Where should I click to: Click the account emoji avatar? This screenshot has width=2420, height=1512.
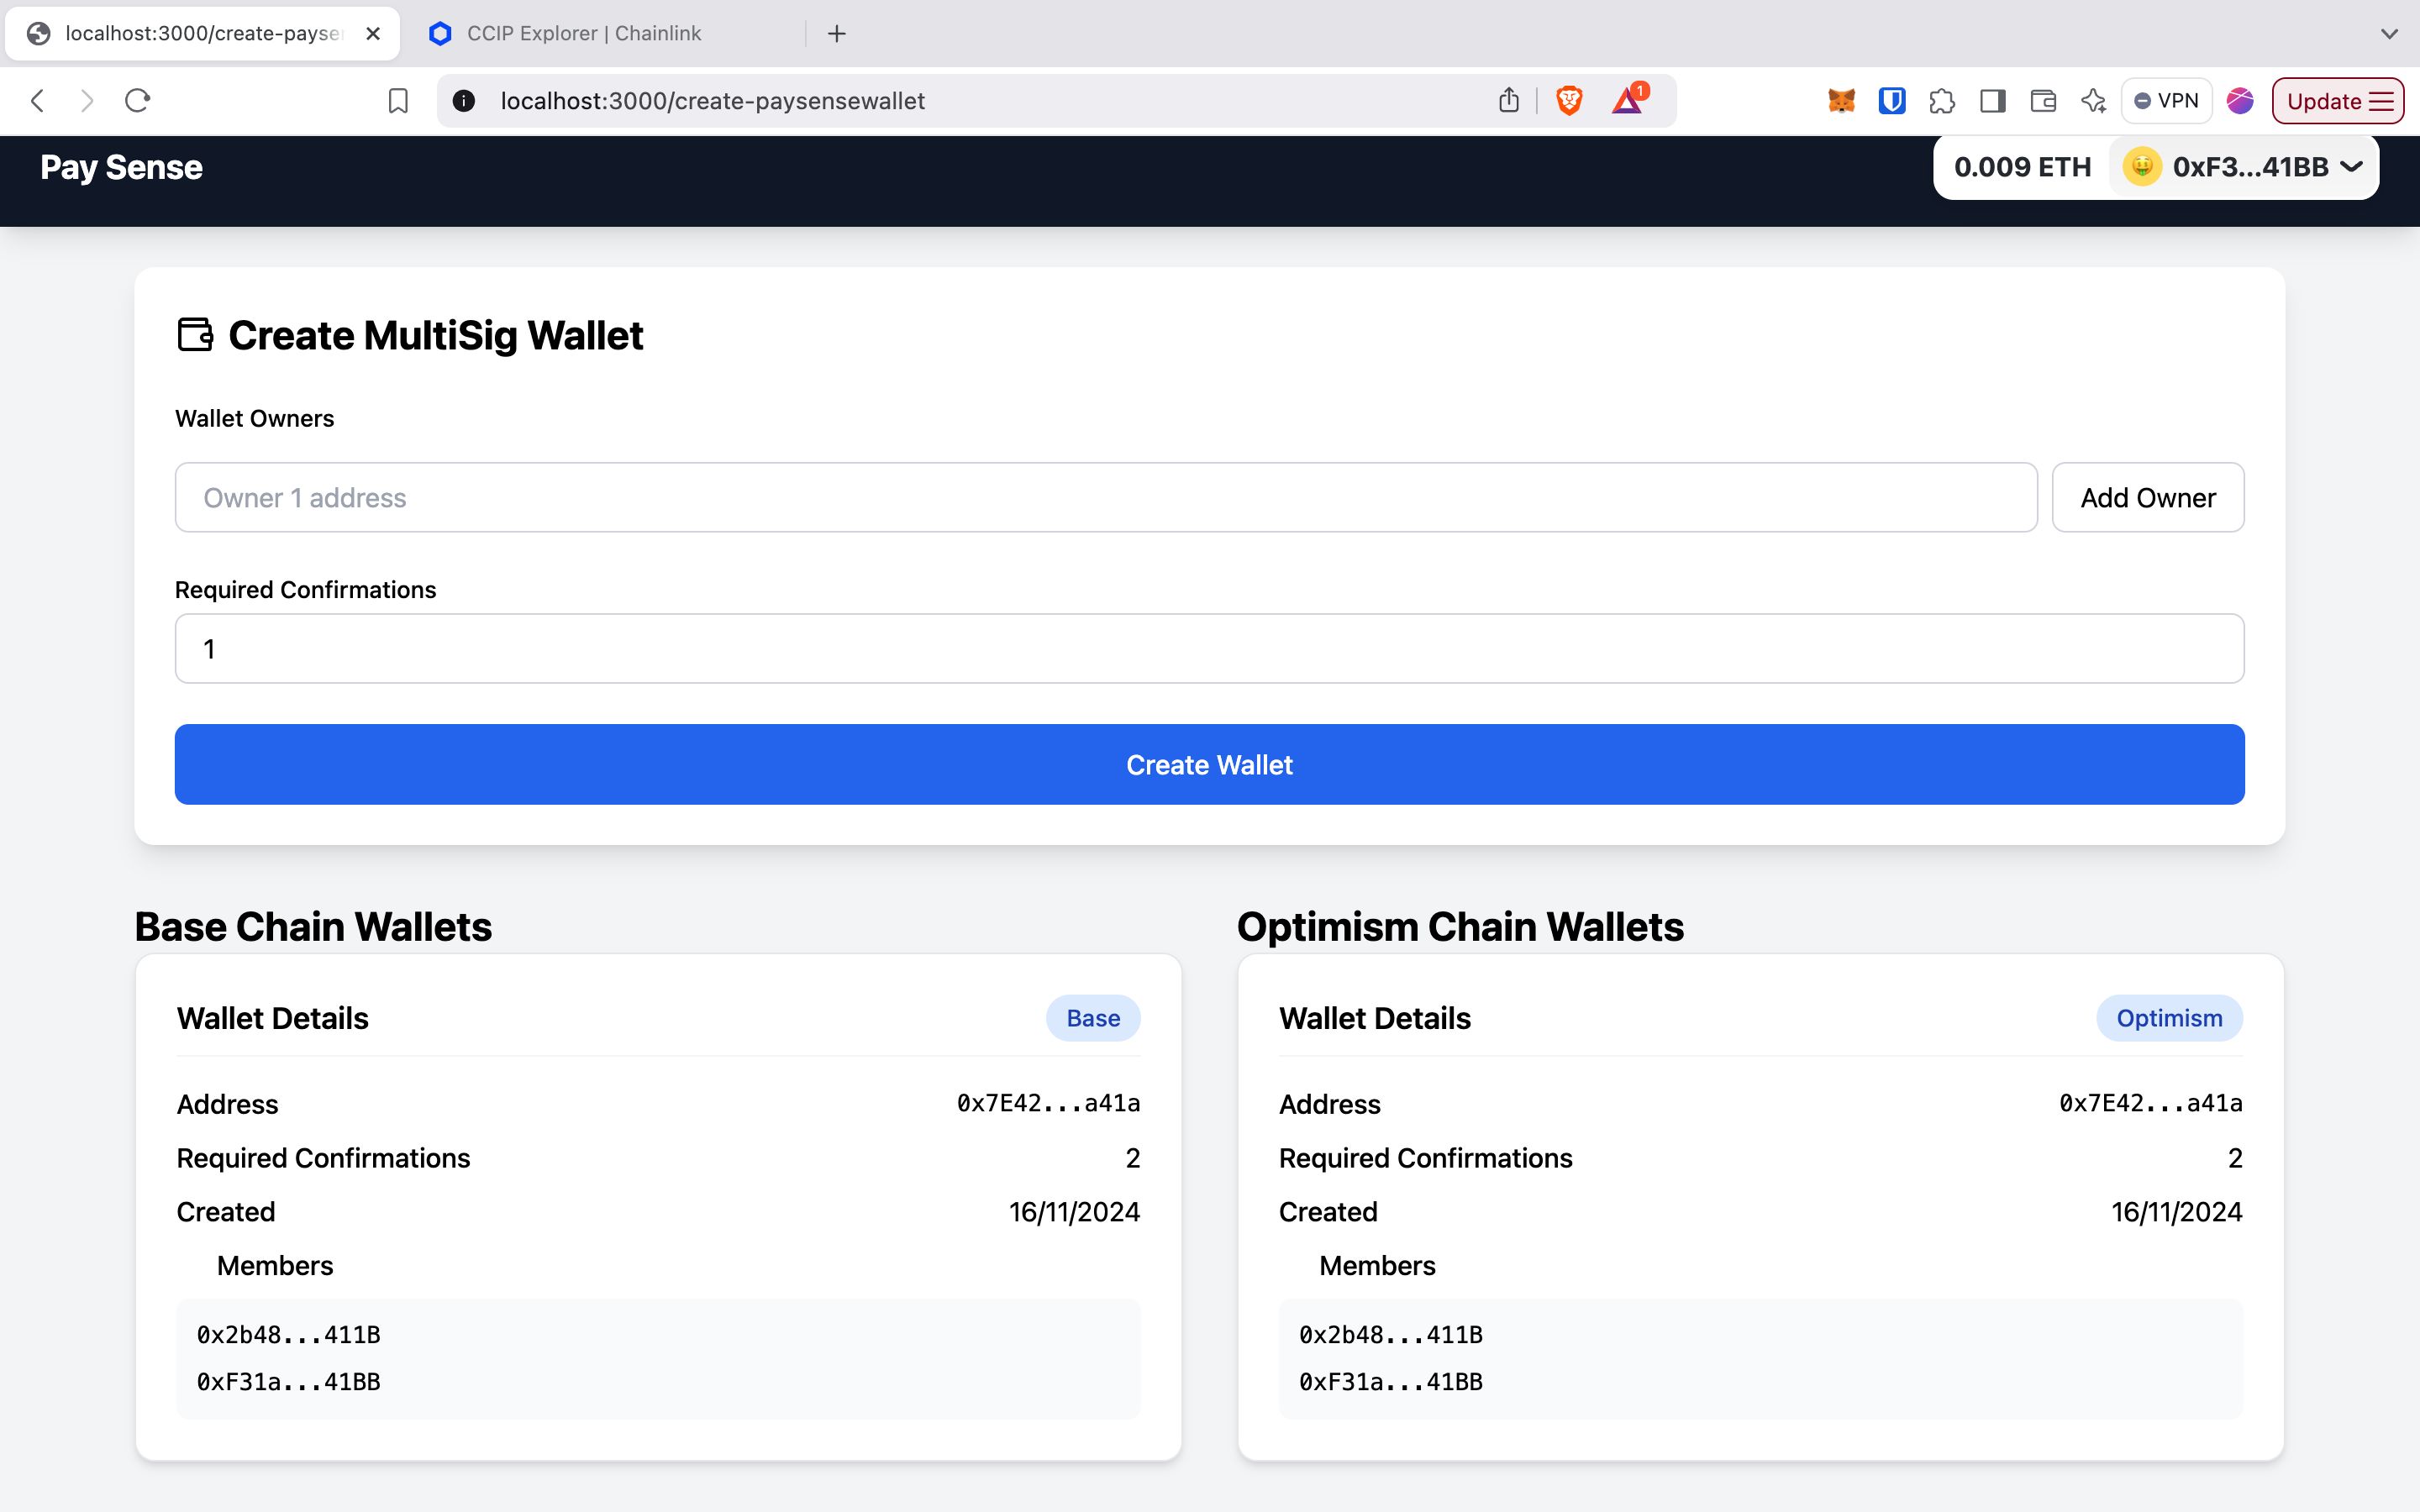2142,166
